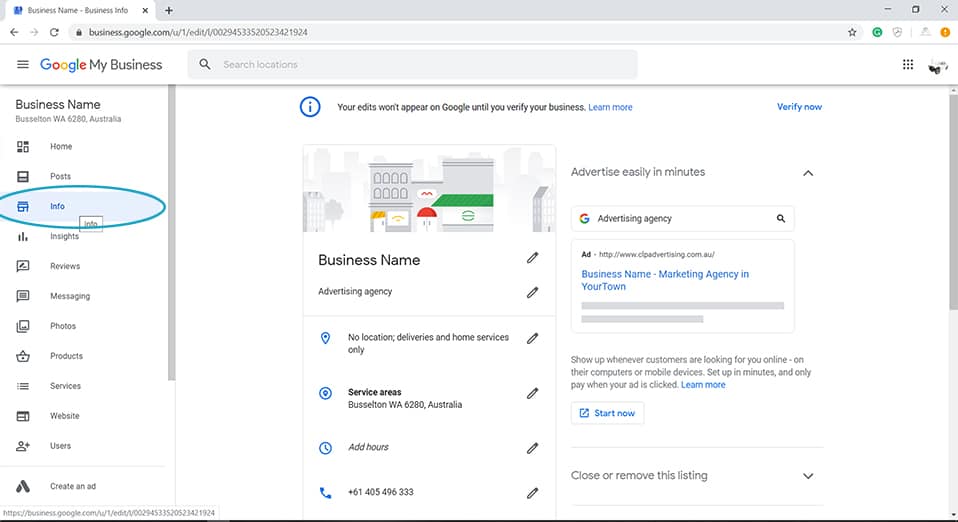Edit Service areas with its pencil icon
This screenshot has height=522, width=958.
[x=532, y=394]
